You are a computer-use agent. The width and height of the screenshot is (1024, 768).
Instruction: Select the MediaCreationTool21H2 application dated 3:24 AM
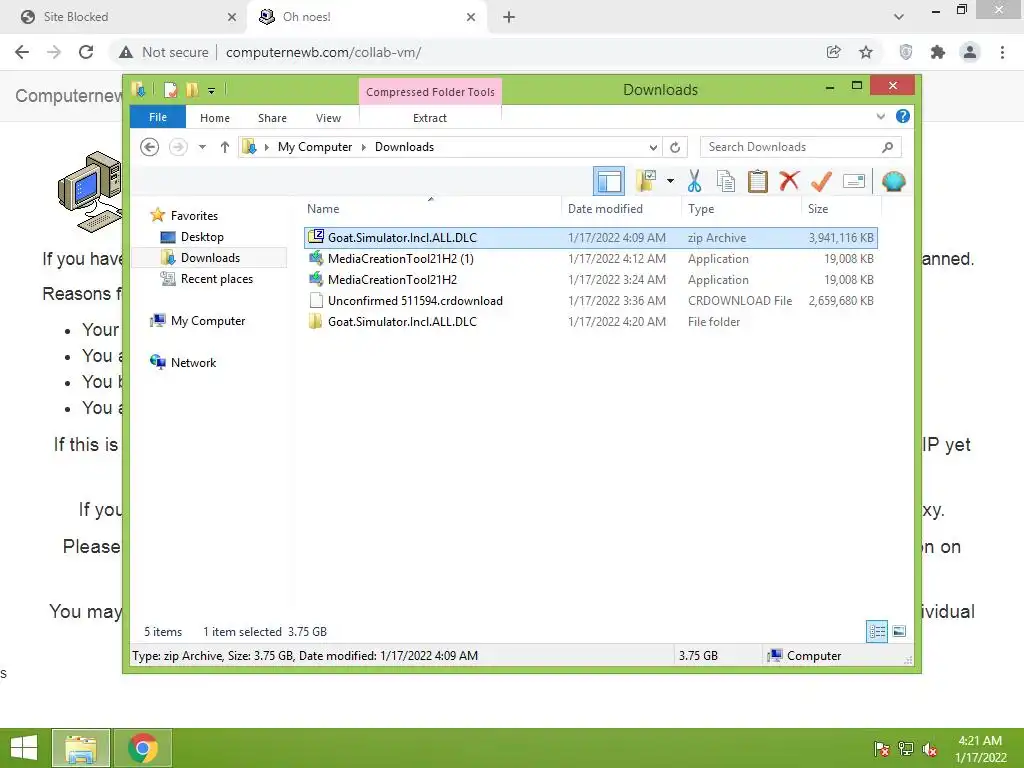tap(590, 280)
